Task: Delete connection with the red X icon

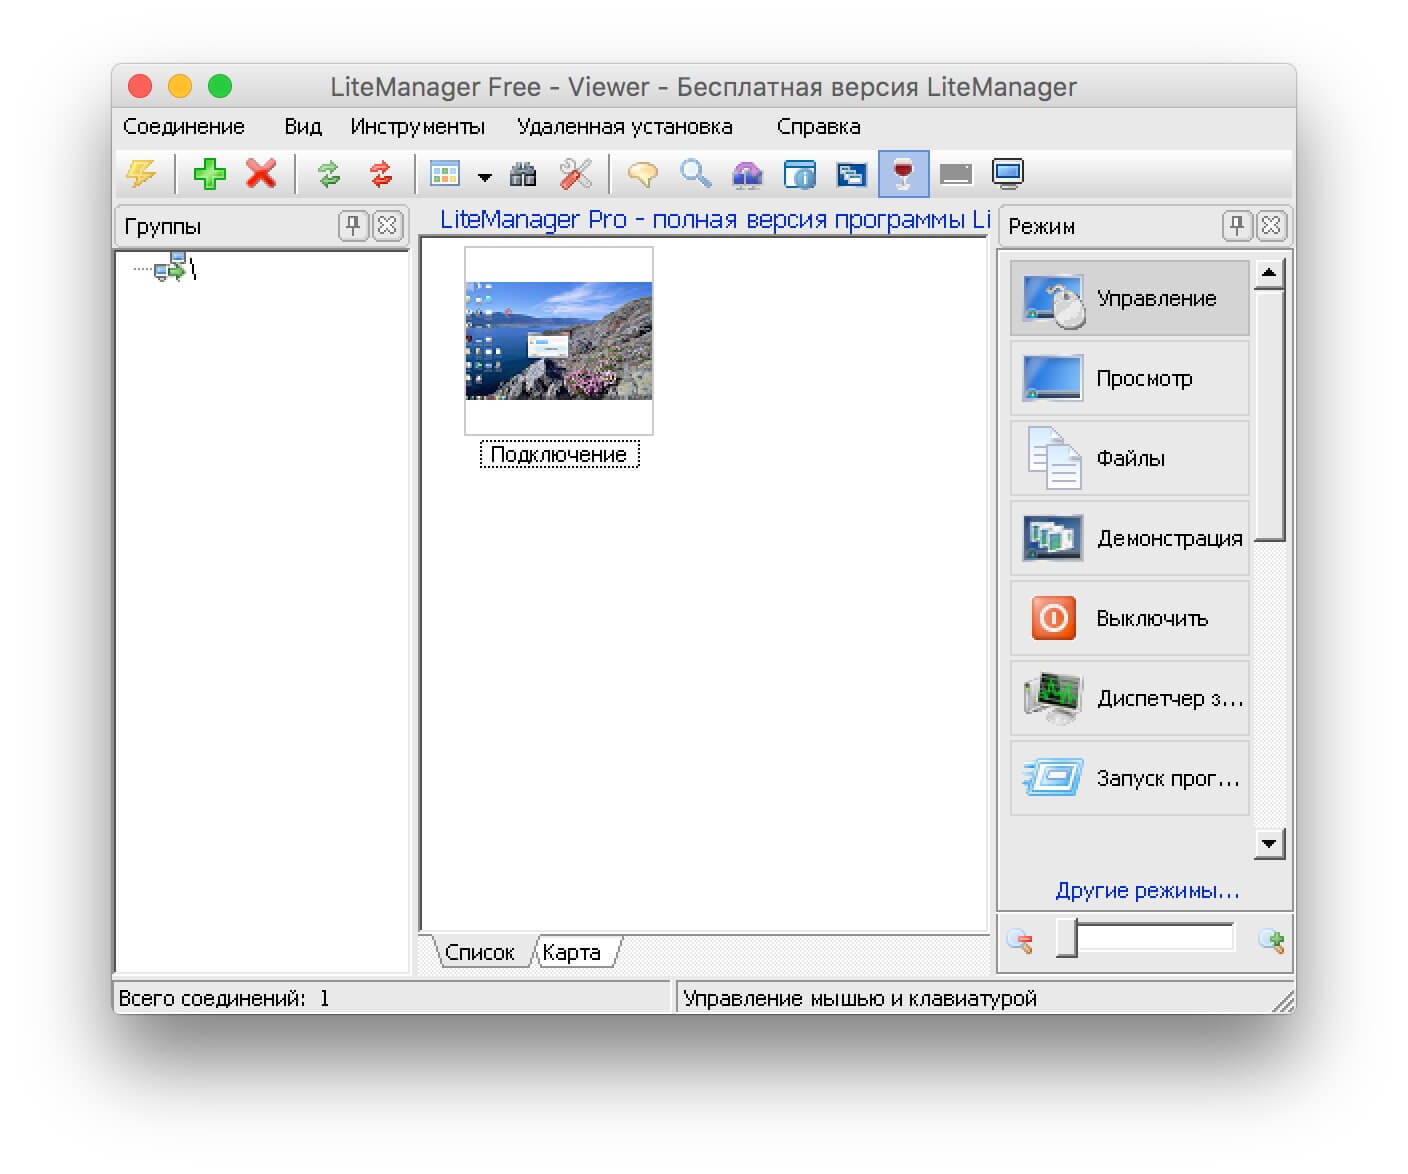Action: tap(261, 174)
